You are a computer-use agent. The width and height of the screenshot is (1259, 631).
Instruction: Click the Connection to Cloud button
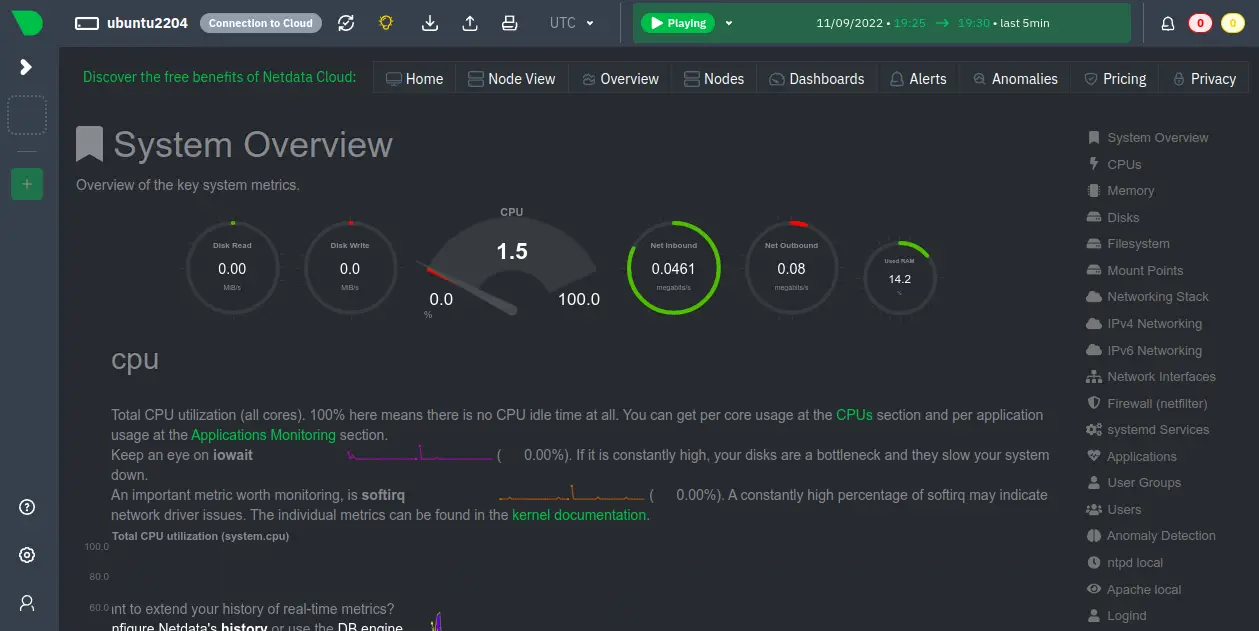[x=260, y=23]
